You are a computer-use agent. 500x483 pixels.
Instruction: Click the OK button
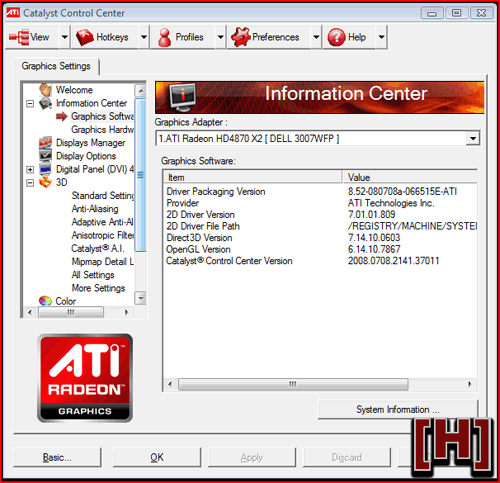pos(157,457)
